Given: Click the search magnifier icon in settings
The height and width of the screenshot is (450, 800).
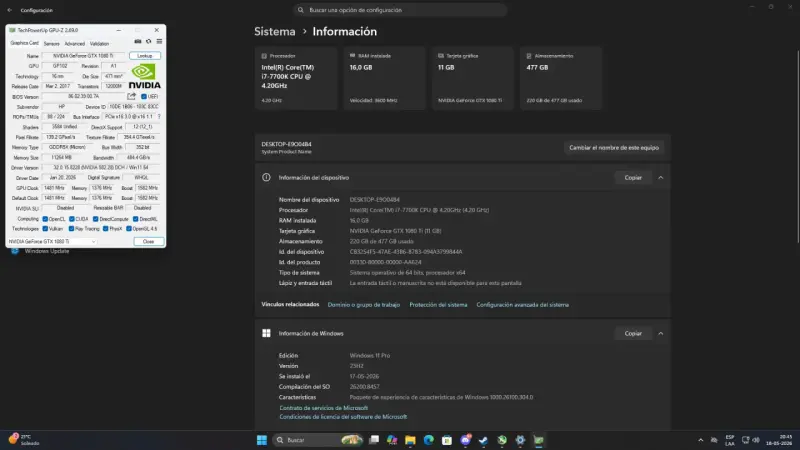Looking at the screenshot, I should point(301,10).
